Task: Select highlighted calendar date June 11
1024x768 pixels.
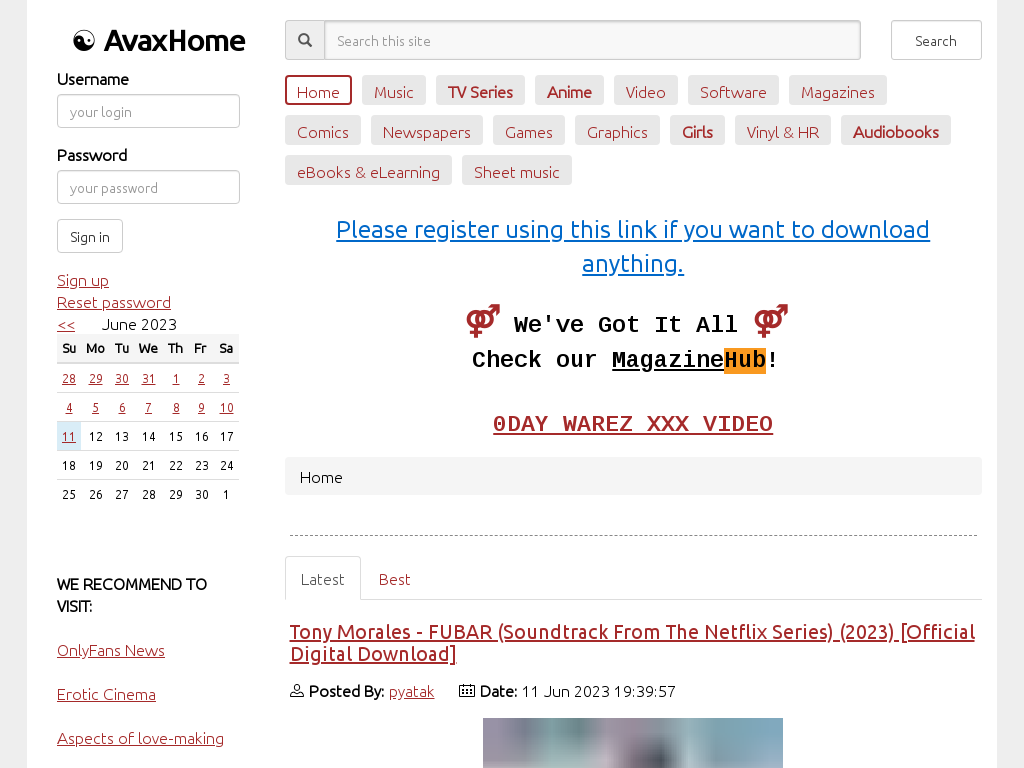Action: [x=69, y=437]
